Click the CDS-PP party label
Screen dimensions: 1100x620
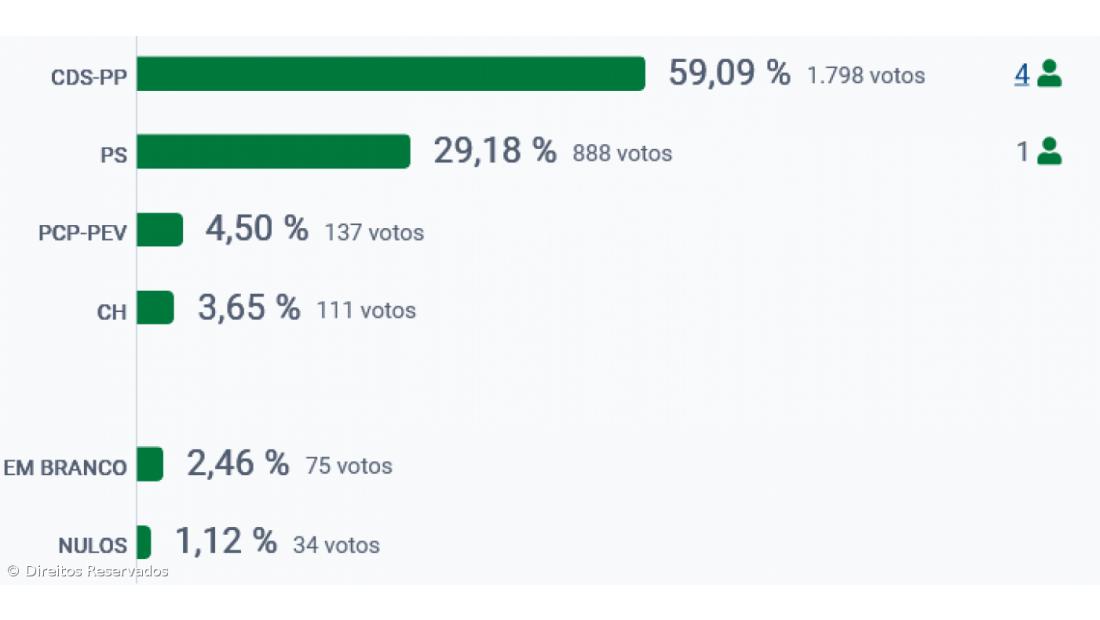89,77
